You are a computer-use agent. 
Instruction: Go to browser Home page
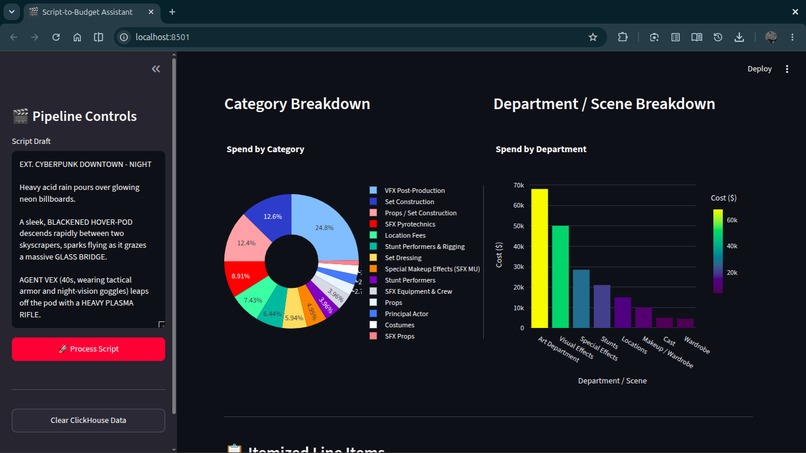point(77,37)
